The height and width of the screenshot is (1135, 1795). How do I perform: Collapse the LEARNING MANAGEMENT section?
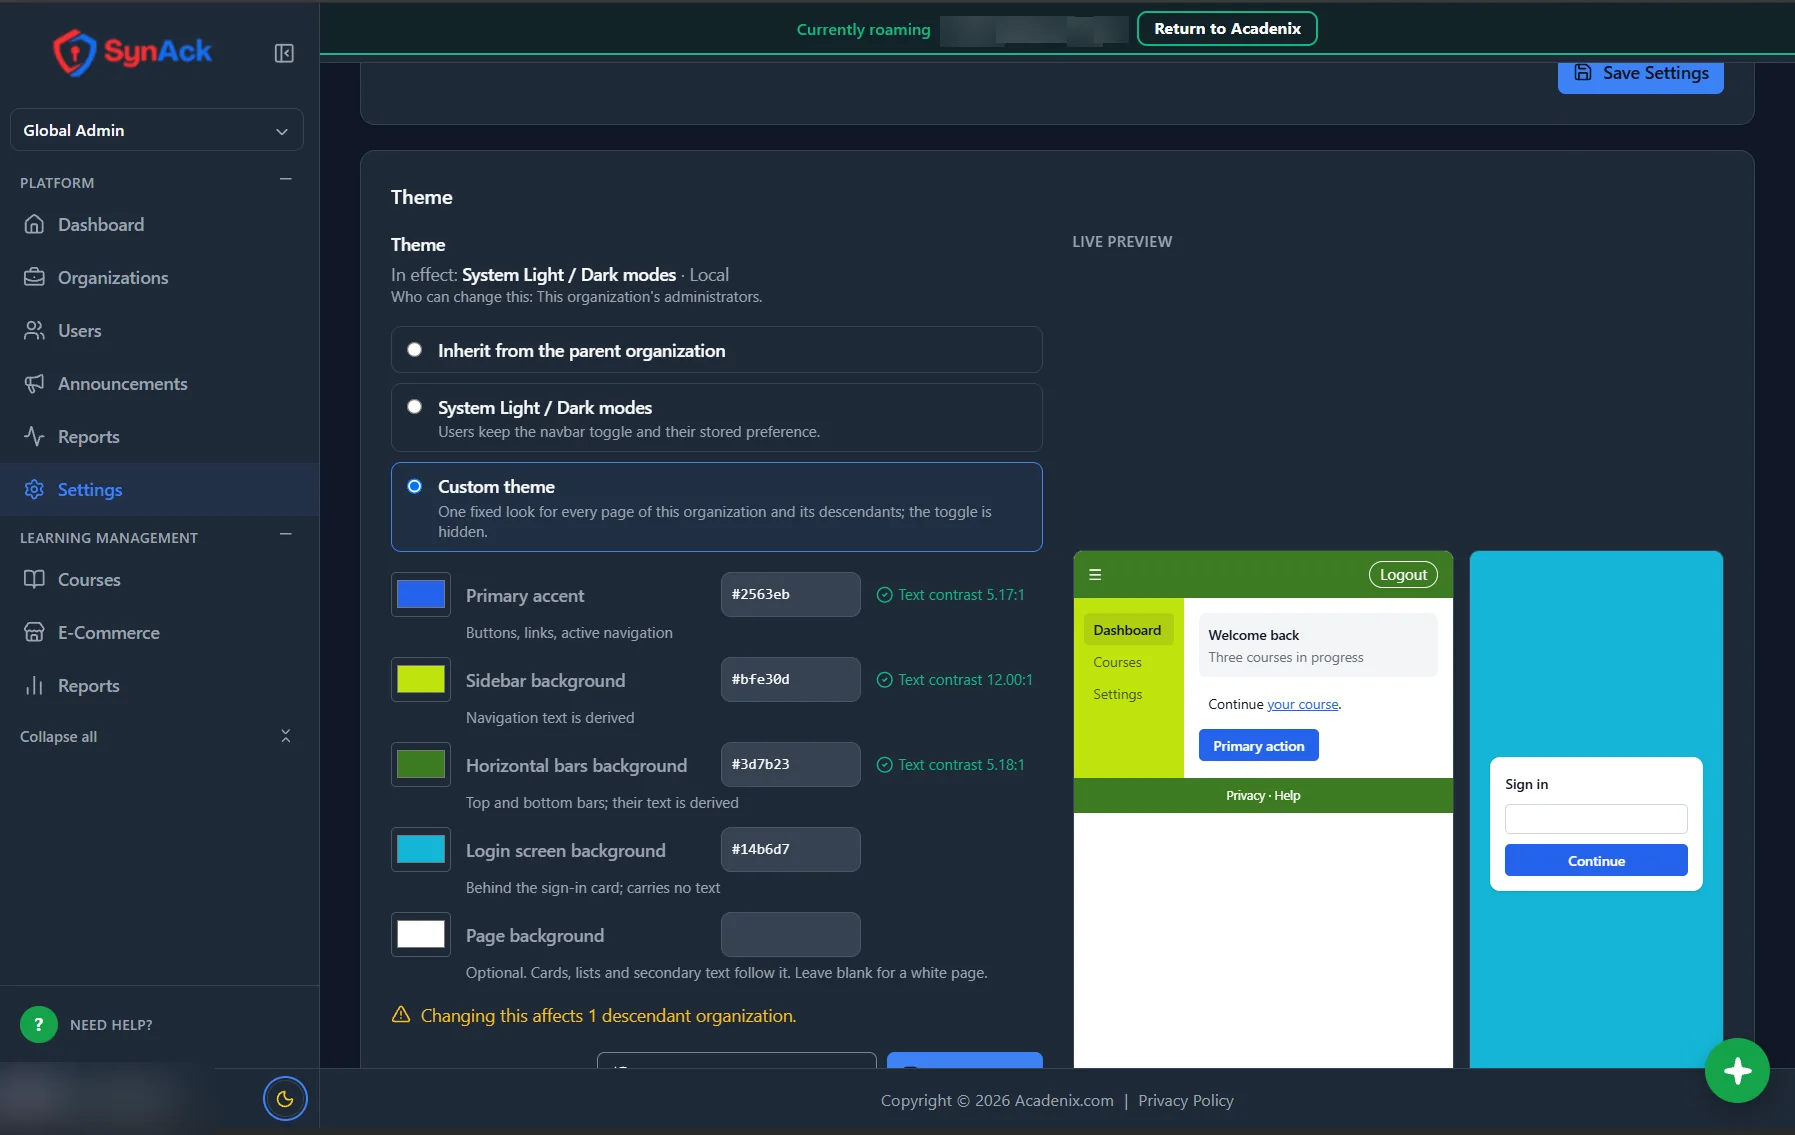[286, 535]
